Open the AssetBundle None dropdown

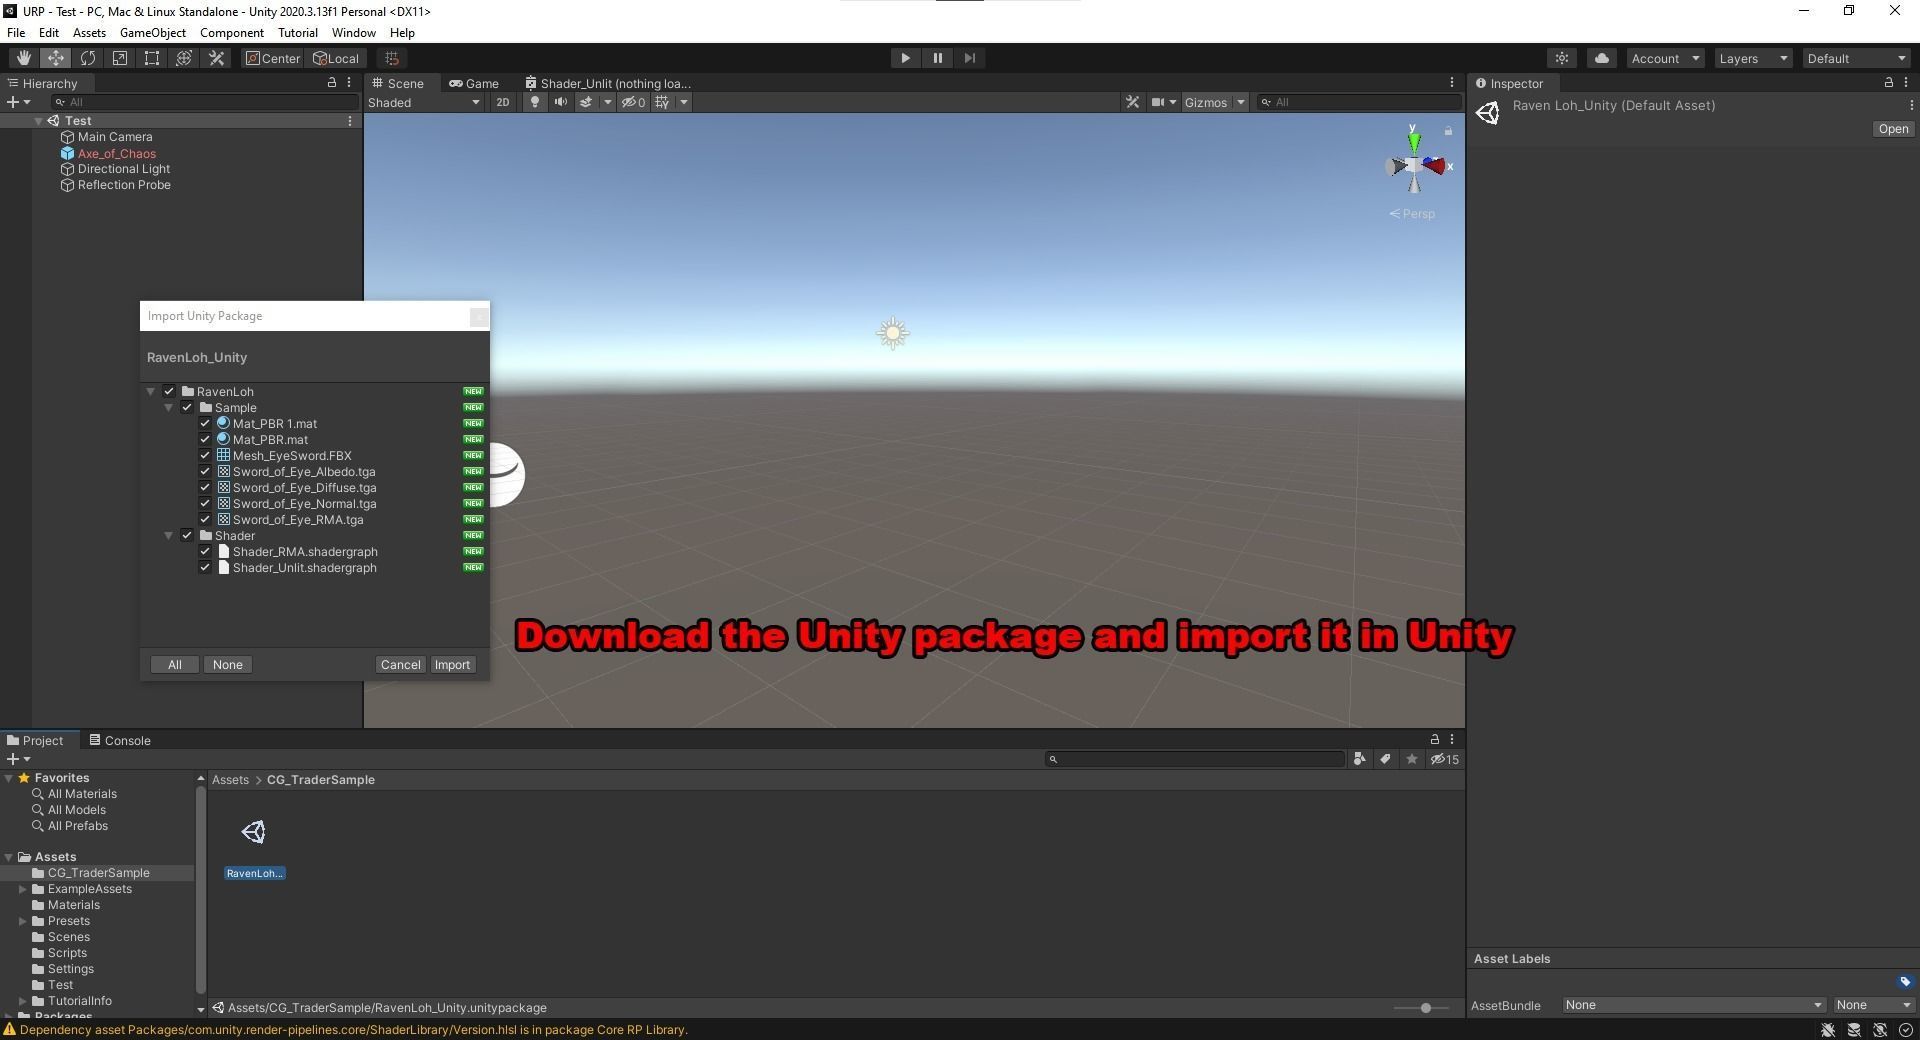tap(1693, 1005)
